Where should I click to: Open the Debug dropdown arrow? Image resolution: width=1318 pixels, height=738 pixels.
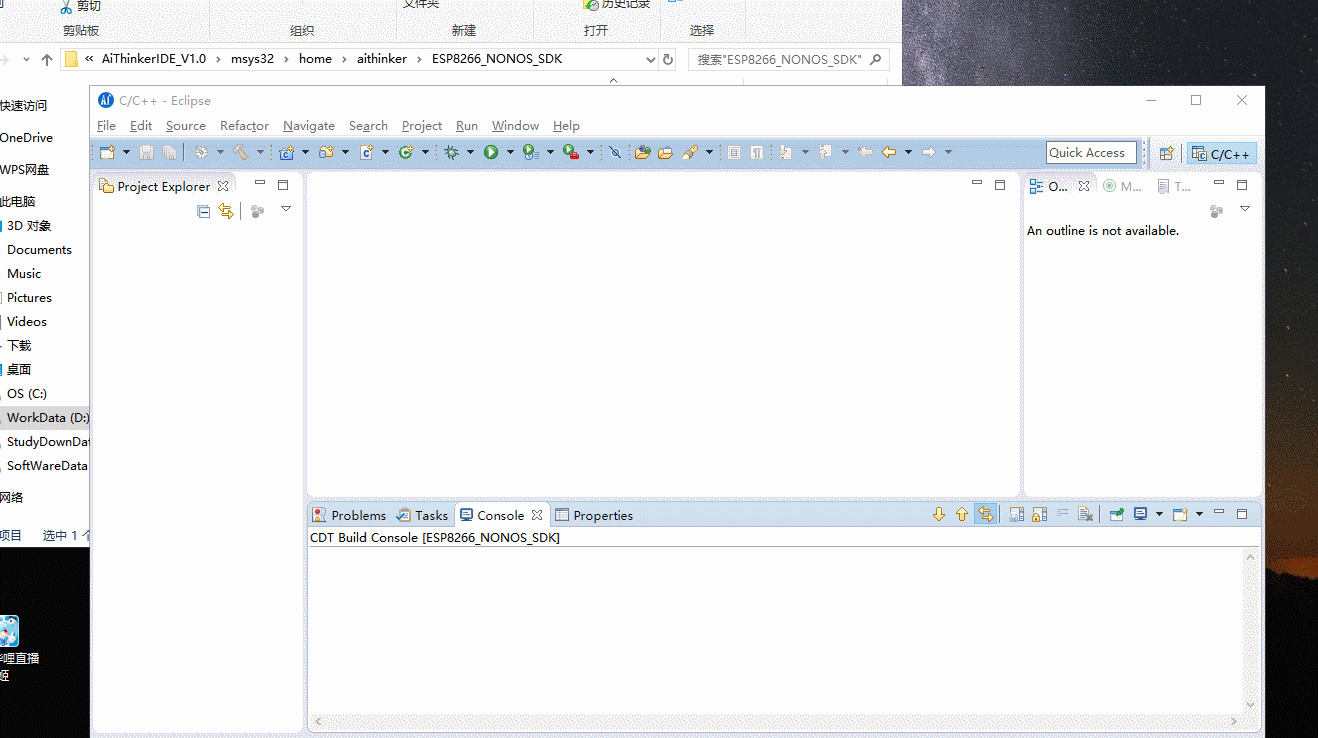click(x=470, y=152)
